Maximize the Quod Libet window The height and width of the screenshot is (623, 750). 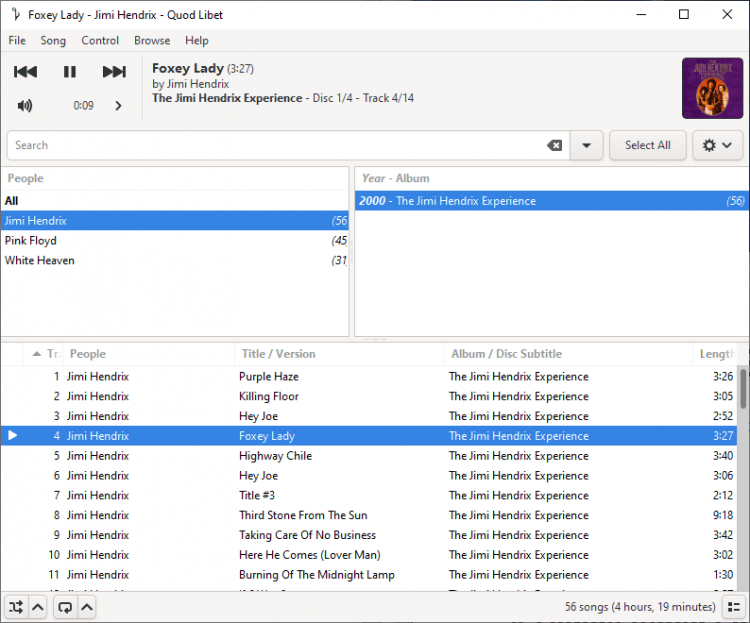click(x=684, y=15)
